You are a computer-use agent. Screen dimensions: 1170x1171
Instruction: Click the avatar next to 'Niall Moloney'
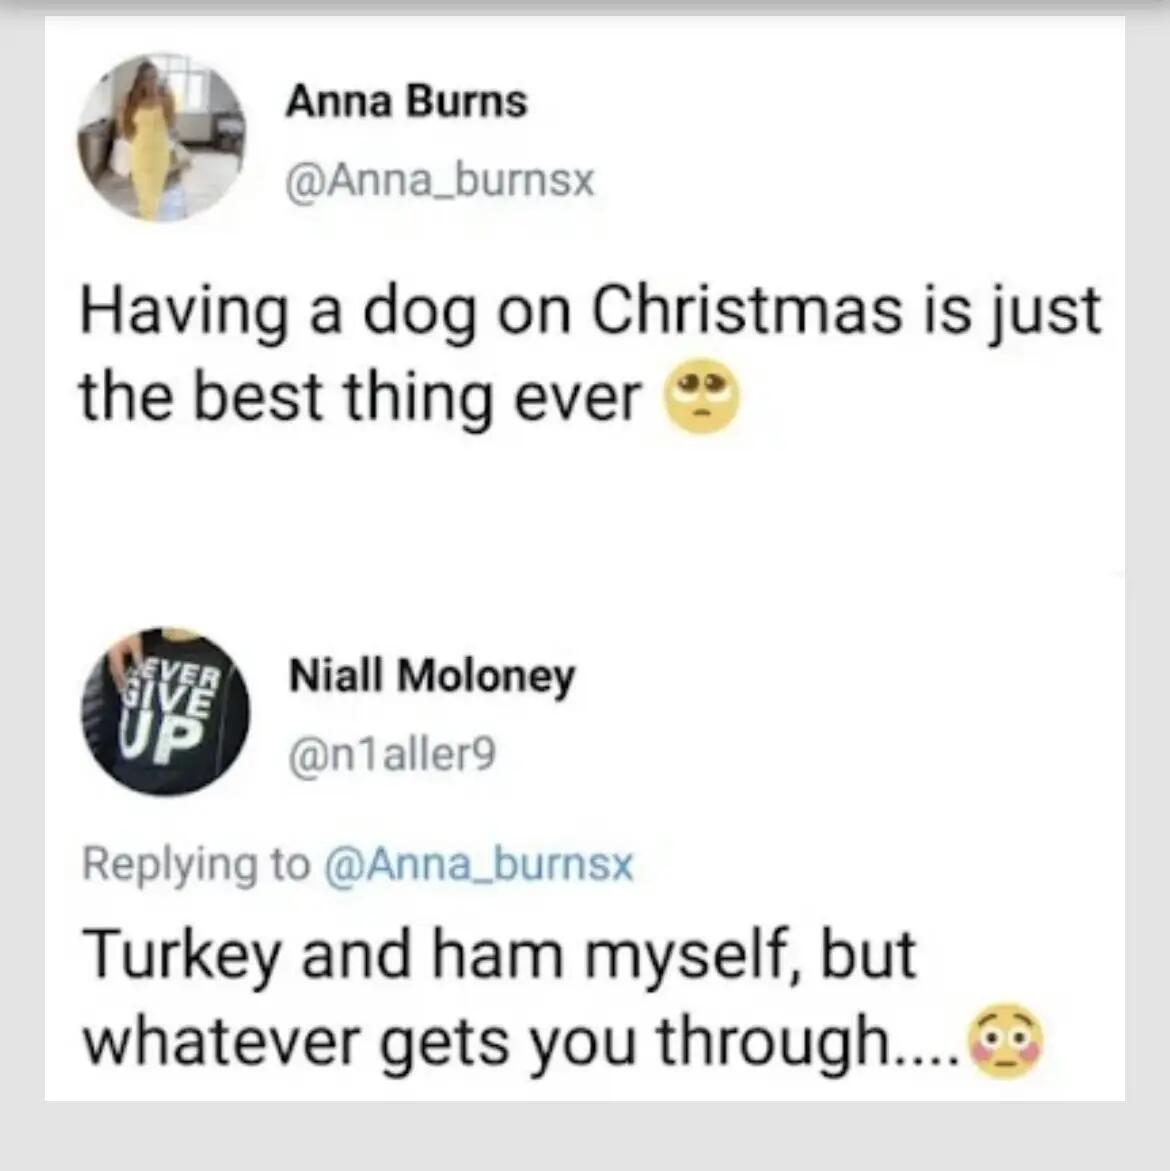pos(166,711)
